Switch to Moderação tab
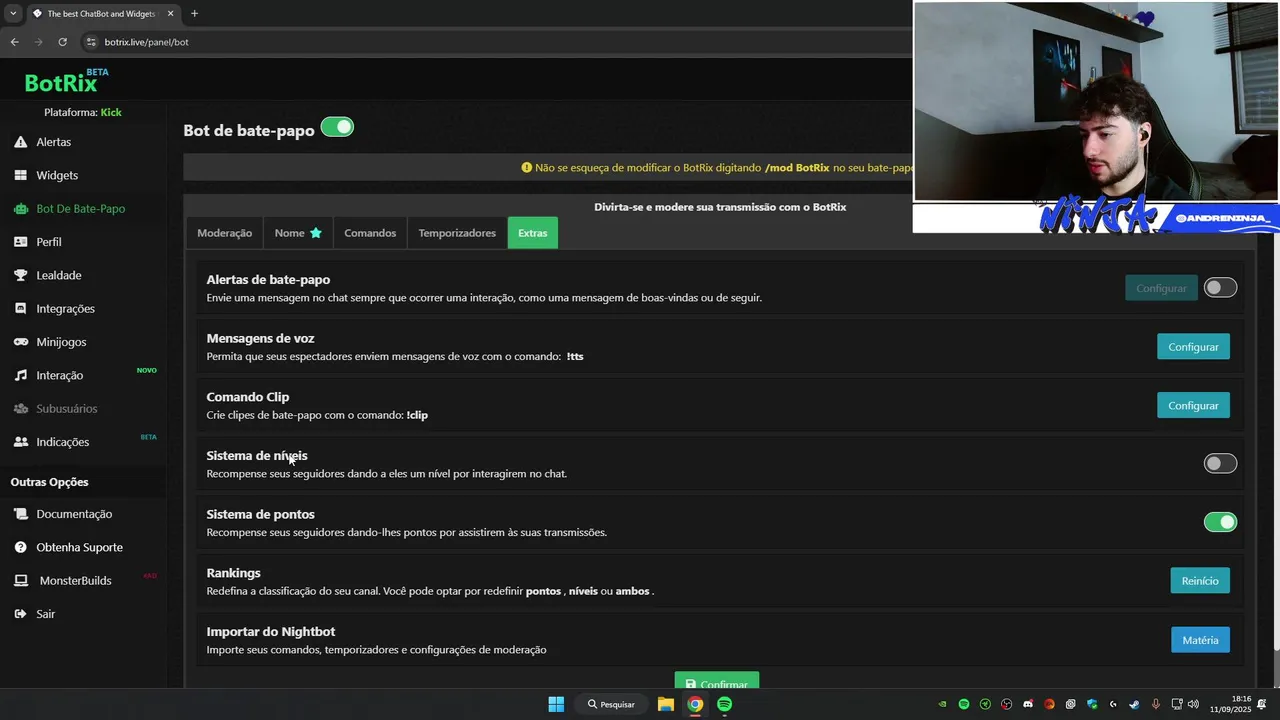1280x720 pixels. 225,233
